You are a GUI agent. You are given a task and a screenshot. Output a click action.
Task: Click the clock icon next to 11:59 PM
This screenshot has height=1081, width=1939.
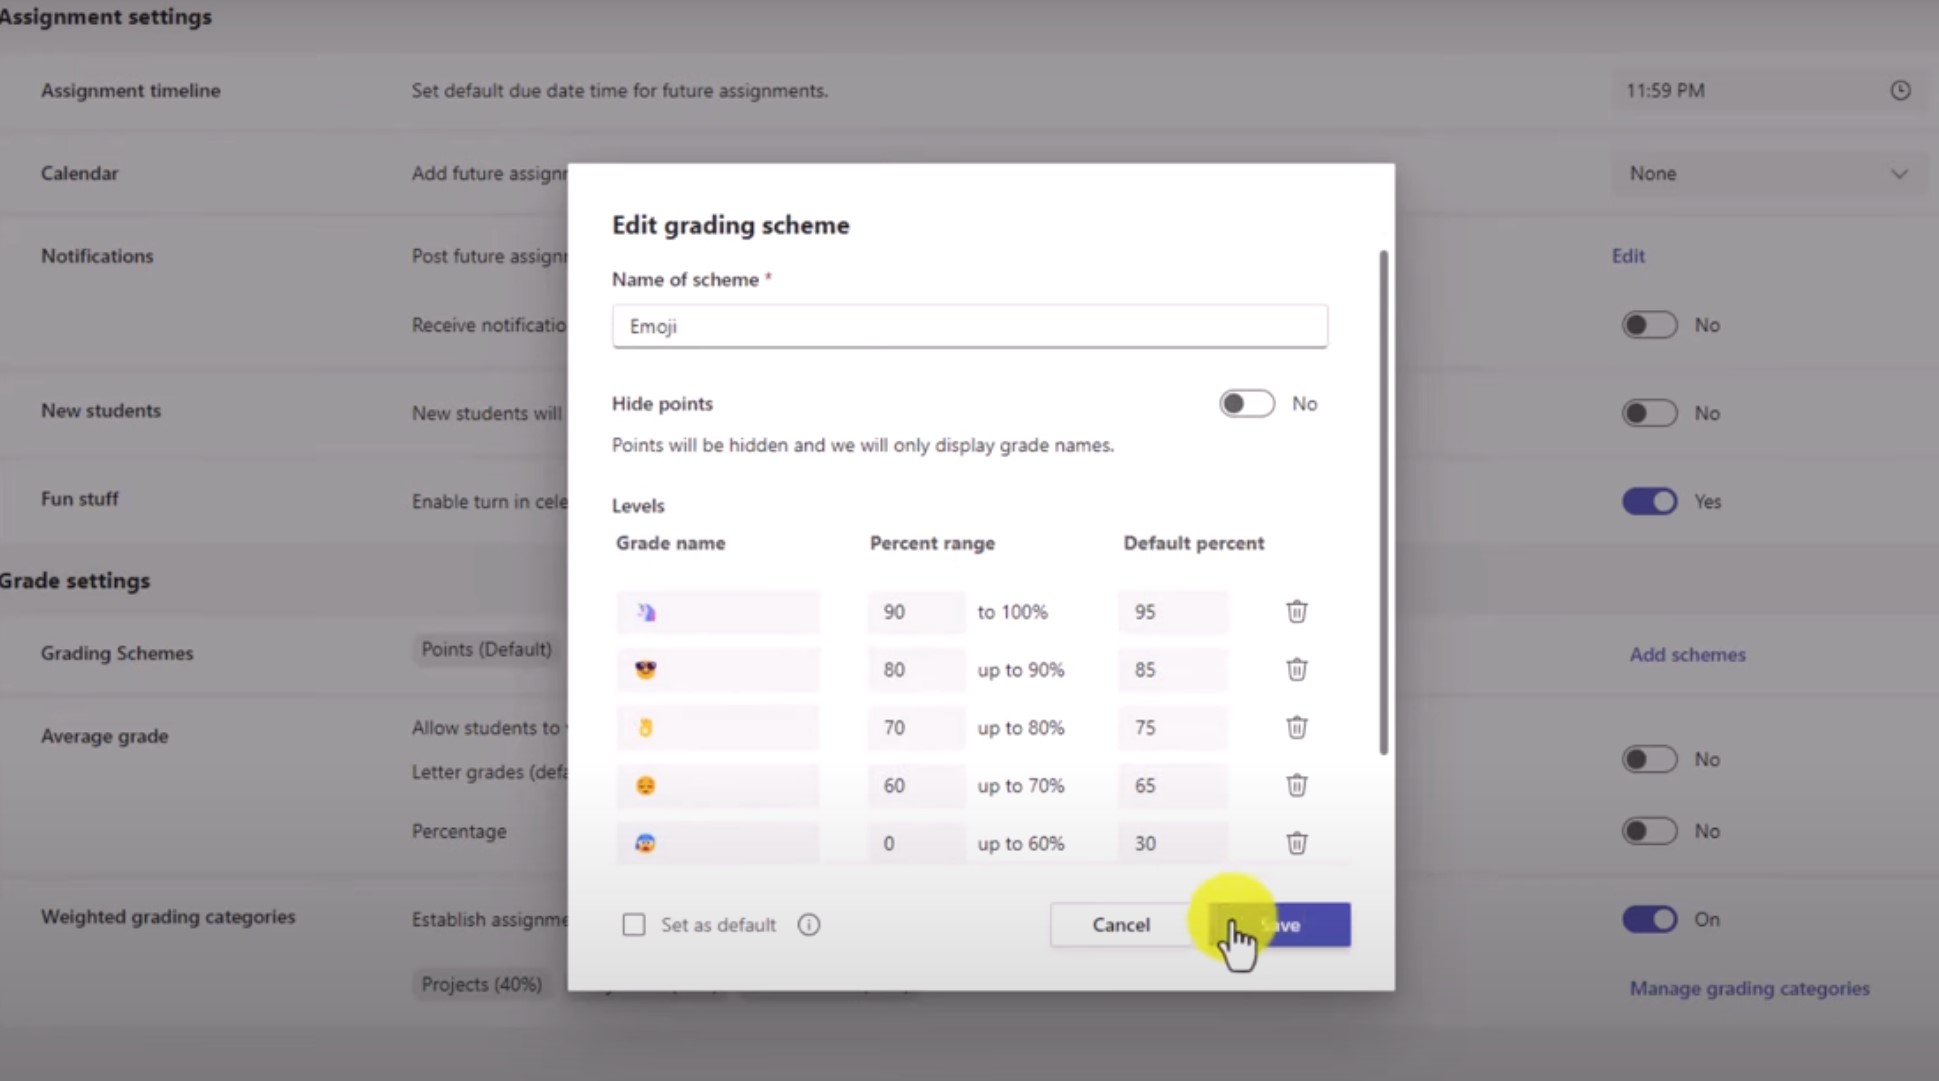click(1900, 91)
